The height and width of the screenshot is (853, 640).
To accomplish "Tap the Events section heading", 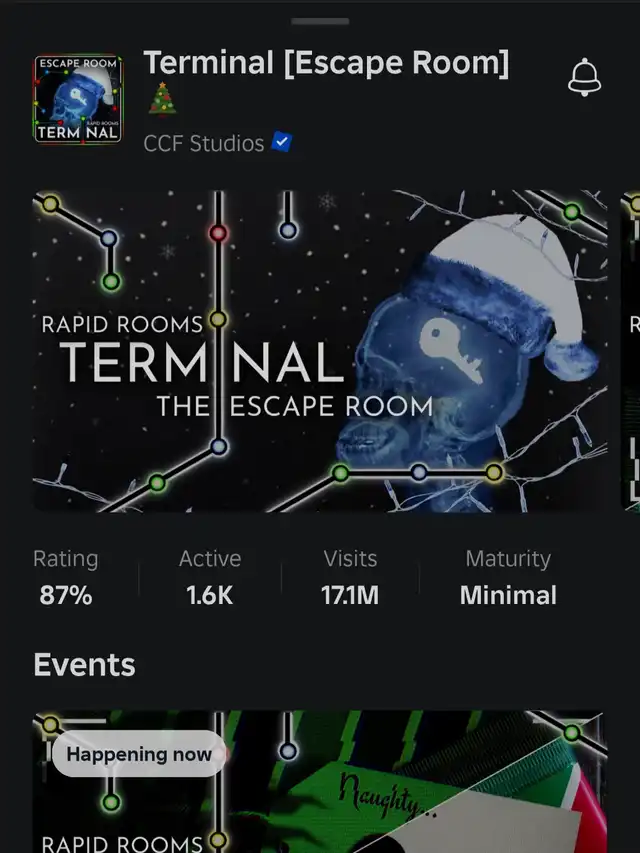I will click(84, 664).
